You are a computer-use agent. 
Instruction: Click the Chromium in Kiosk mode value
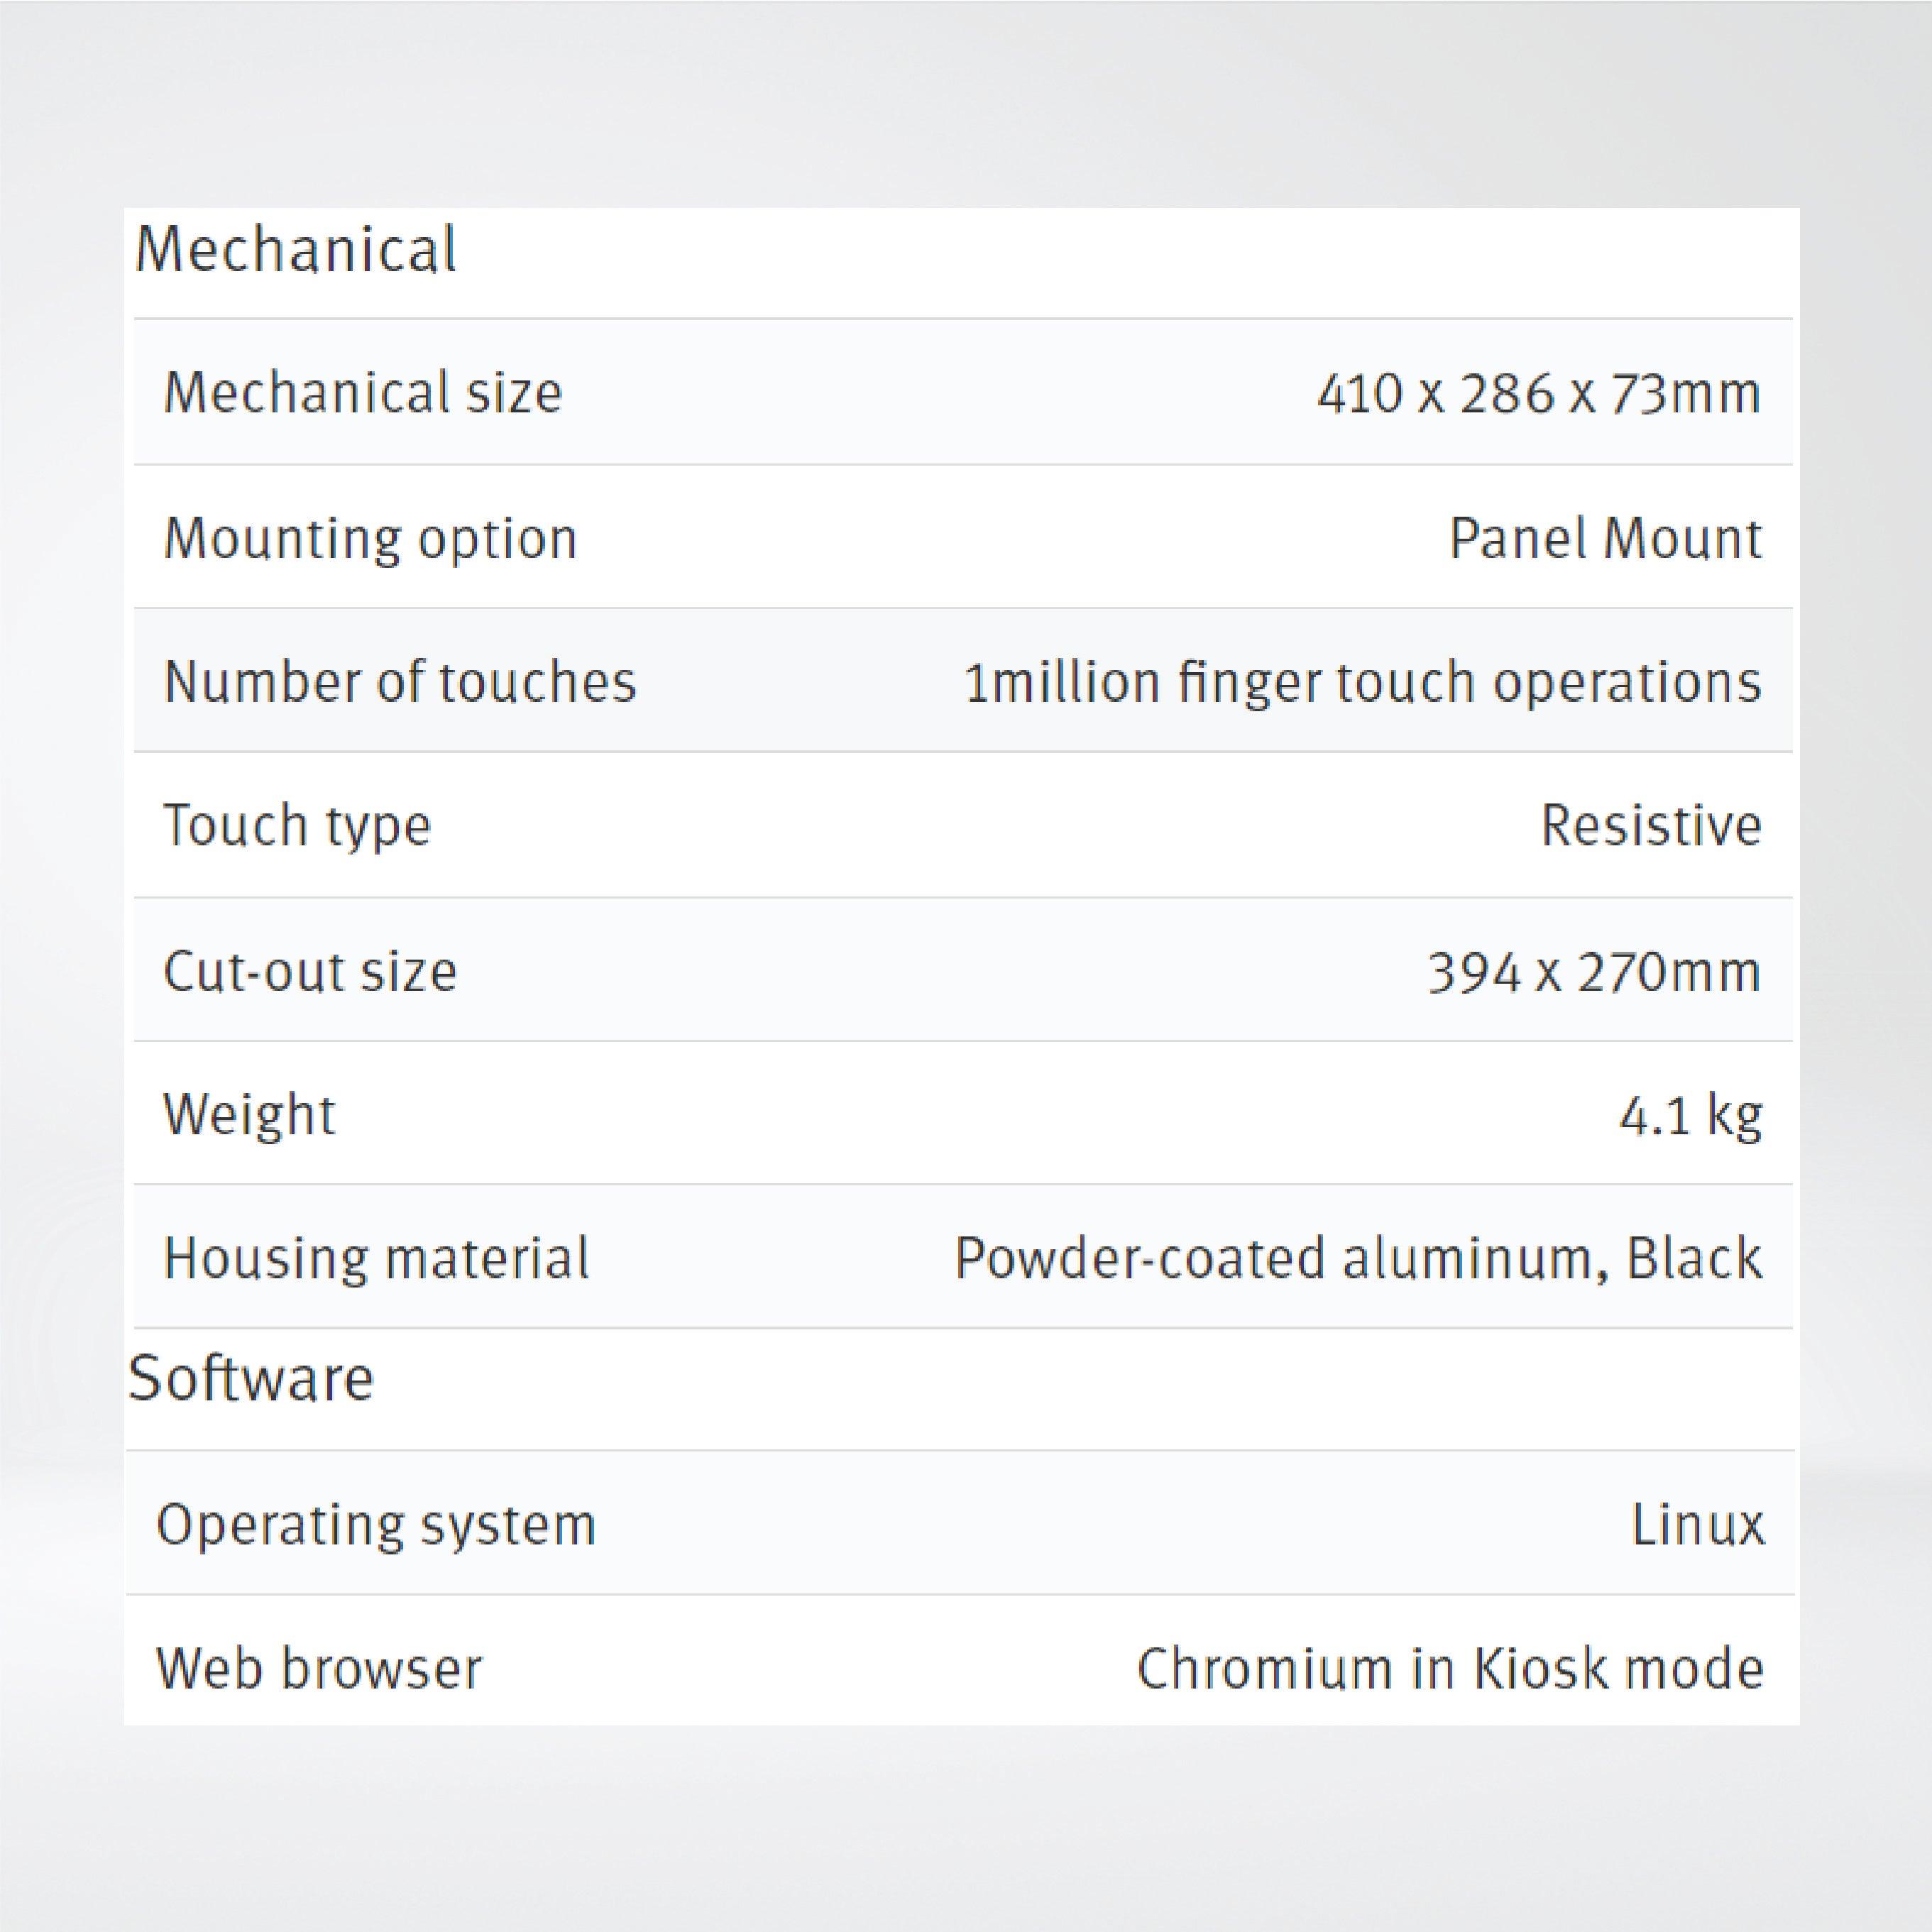(x=1450, y=1669)
